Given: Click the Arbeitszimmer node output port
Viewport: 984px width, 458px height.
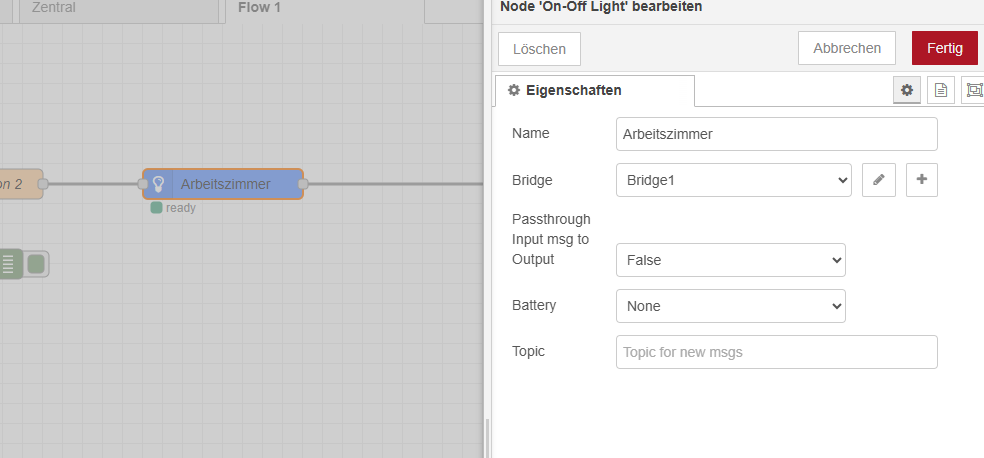Looking at the screenshot, I should [303, 184].
